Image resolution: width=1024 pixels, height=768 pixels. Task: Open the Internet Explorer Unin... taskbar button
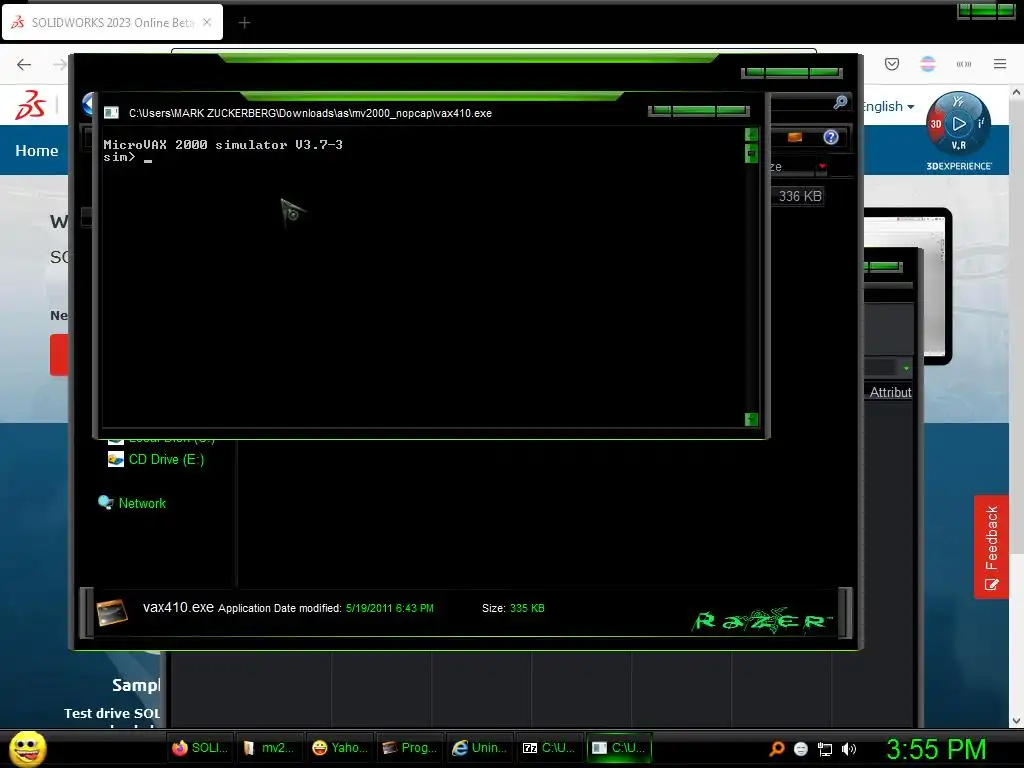[x=479, y=748]
